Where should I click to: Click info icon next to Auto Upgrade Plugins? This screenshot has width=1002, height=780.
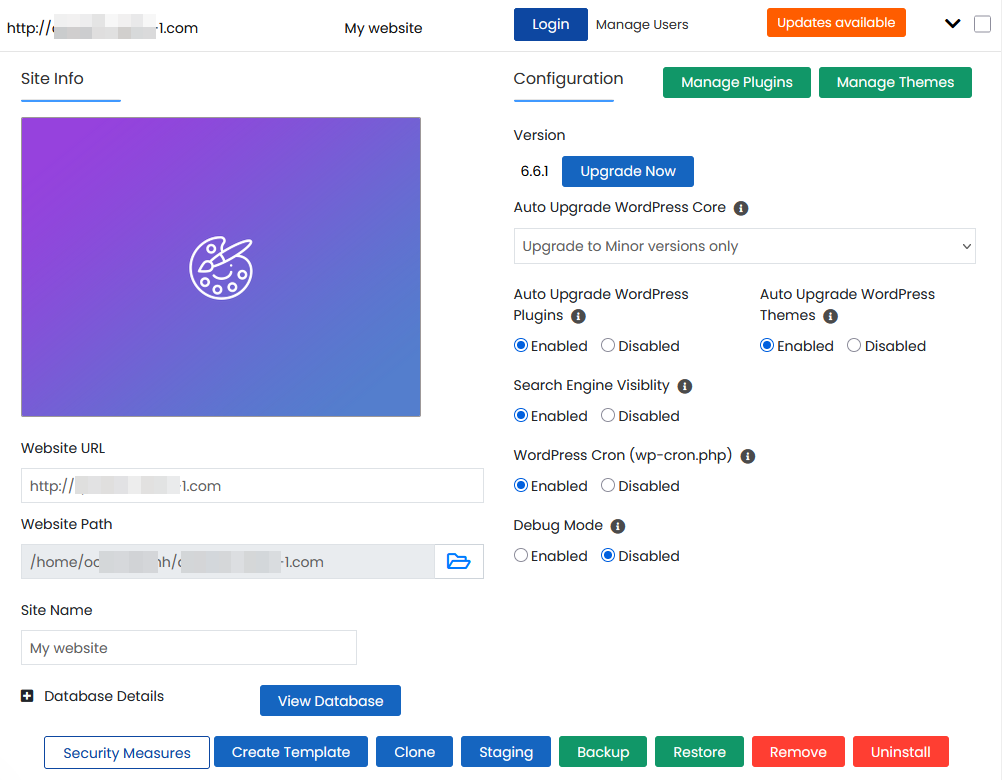point(578,316)
